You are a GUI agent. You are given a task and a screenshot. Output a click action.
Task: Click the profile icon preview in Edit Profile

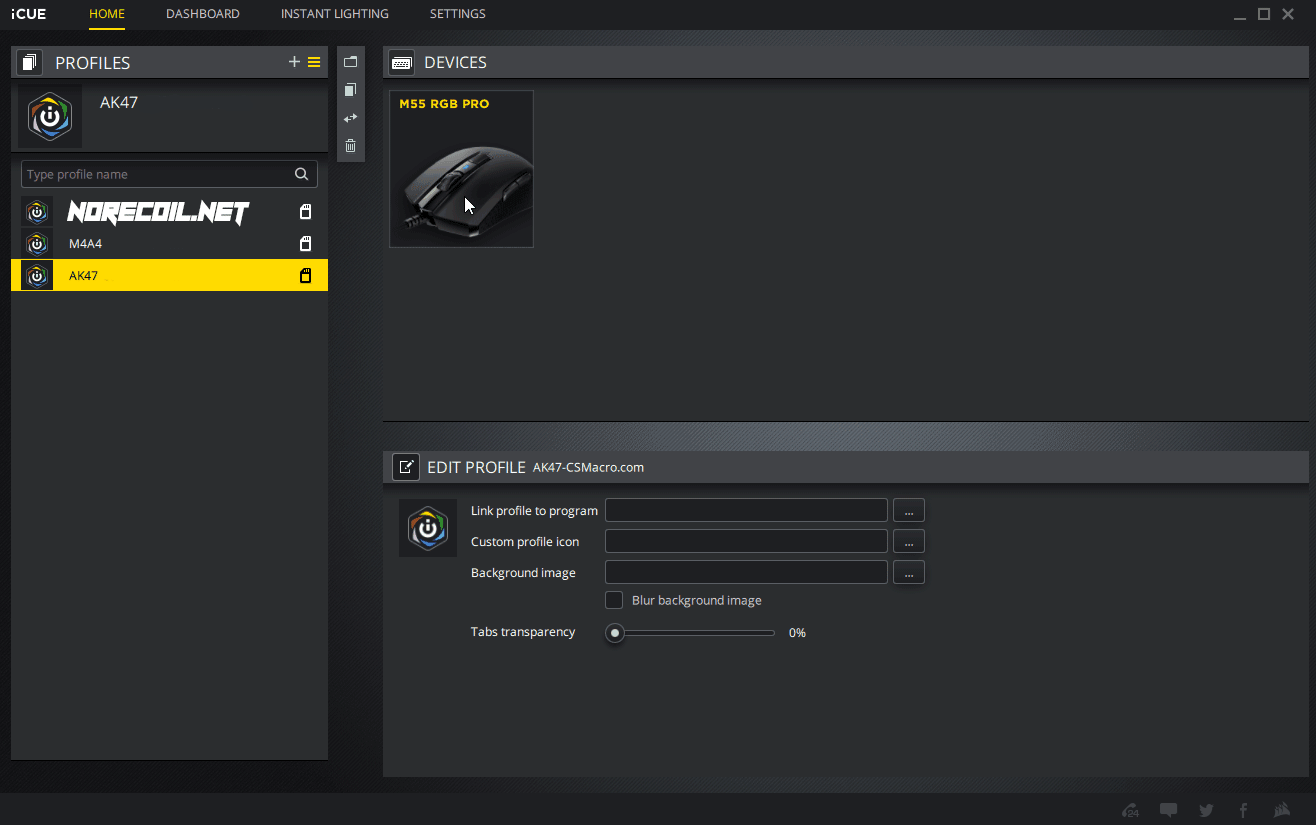point(428,528)
